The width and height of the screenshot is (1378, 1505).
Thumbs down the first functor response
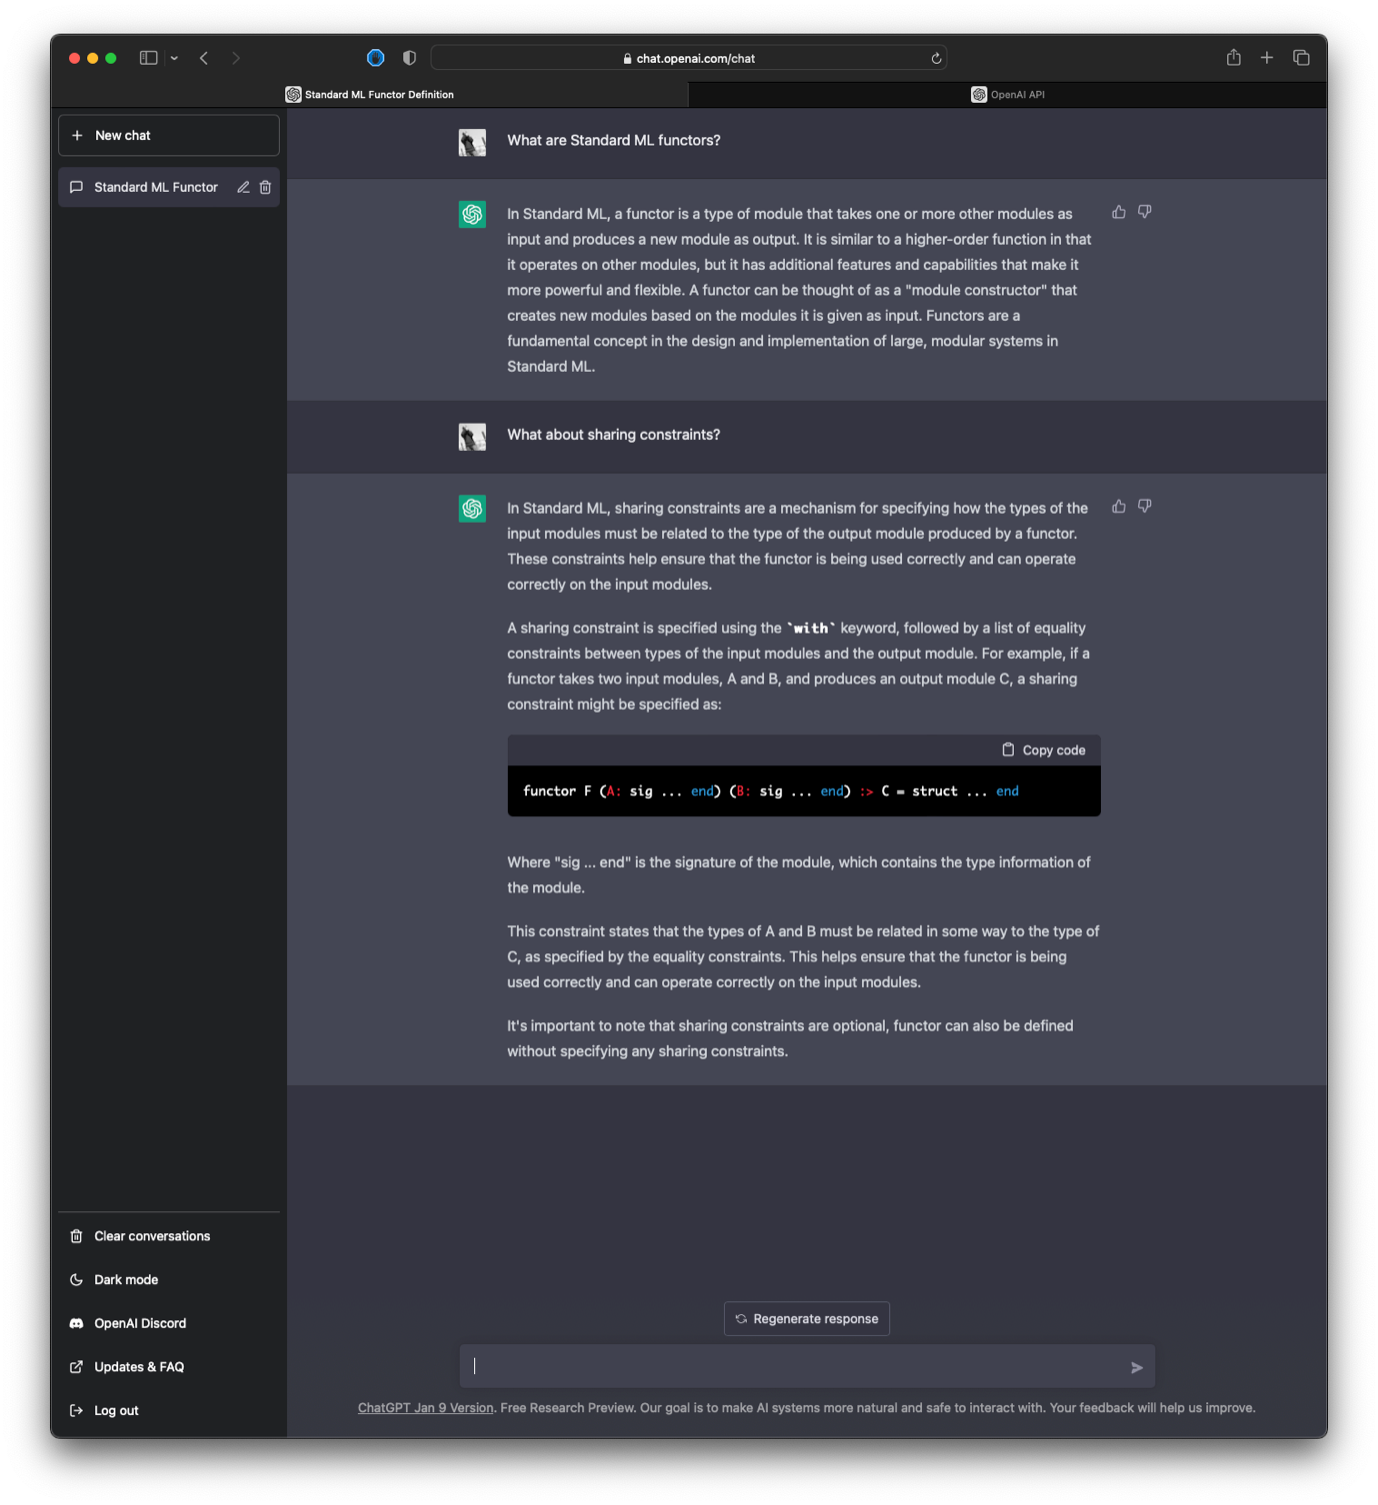[1144, 212]
